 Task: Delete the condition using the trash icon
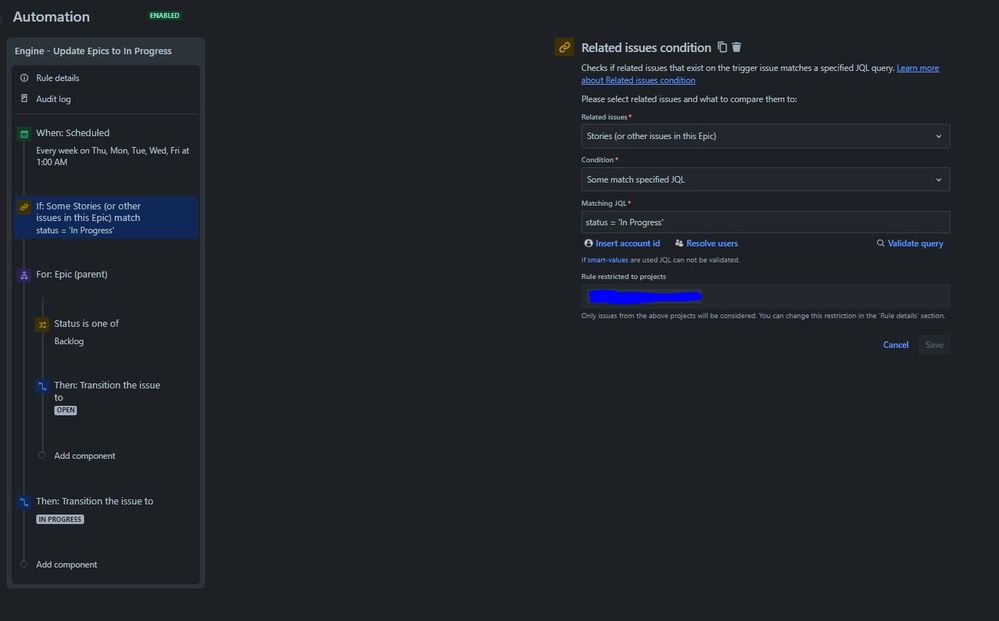click(x=737, y=46)
